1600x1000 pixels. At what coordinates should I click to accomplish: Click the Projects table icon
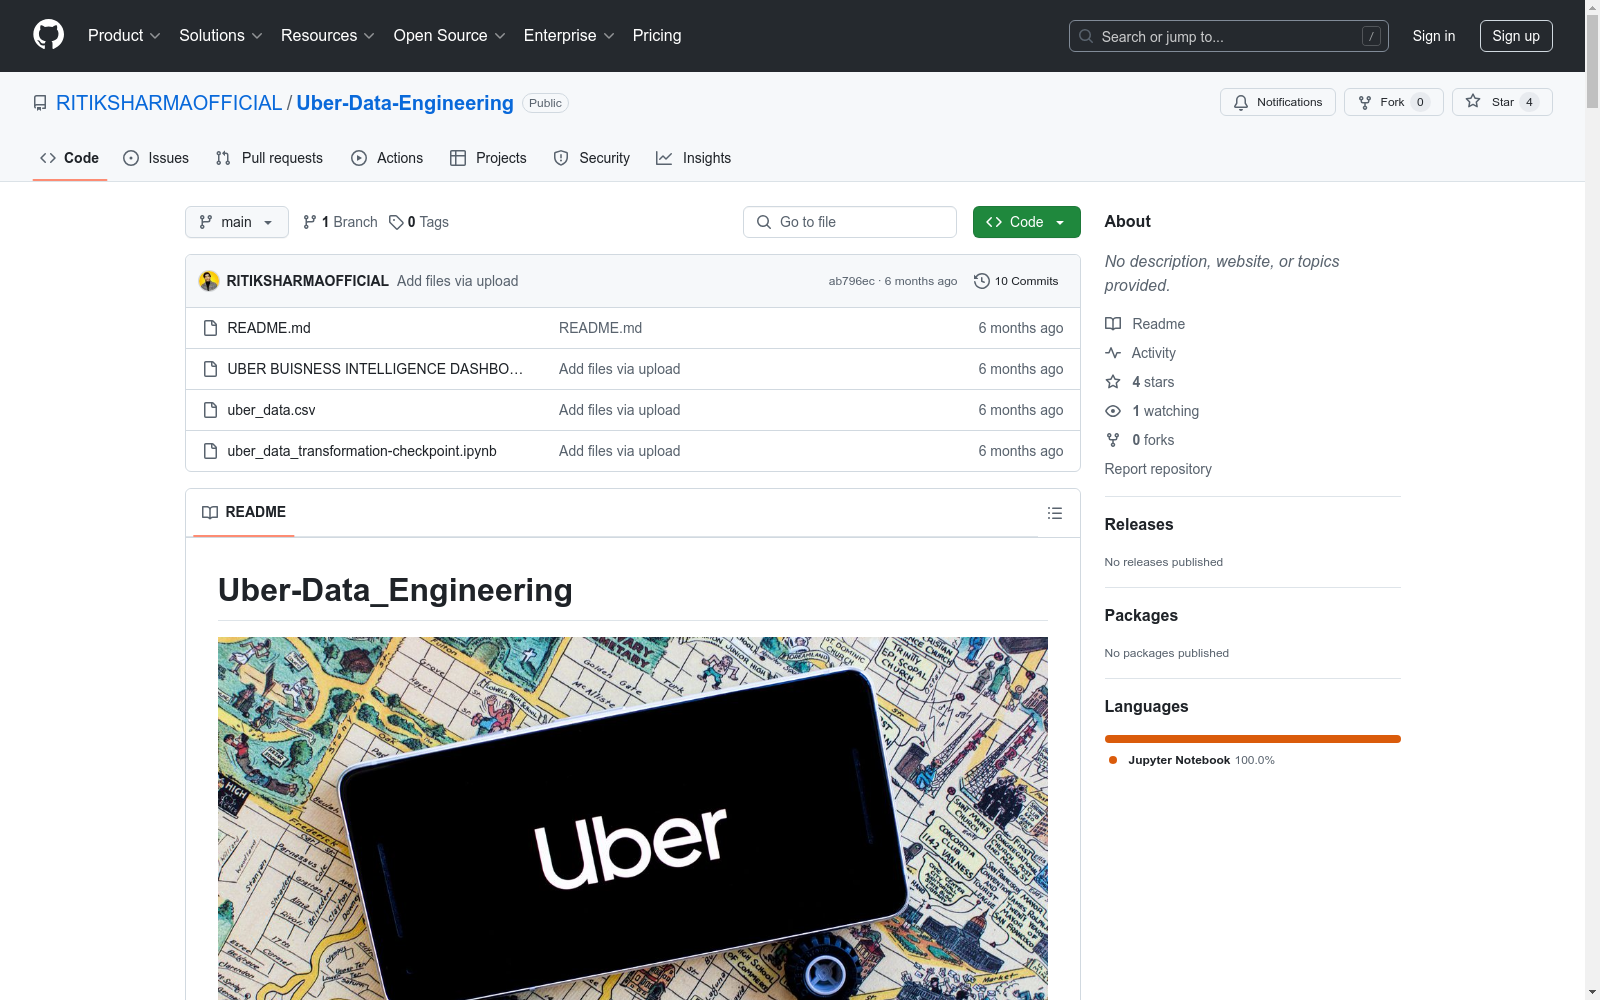pyautogui.click(x=458, y=158)
